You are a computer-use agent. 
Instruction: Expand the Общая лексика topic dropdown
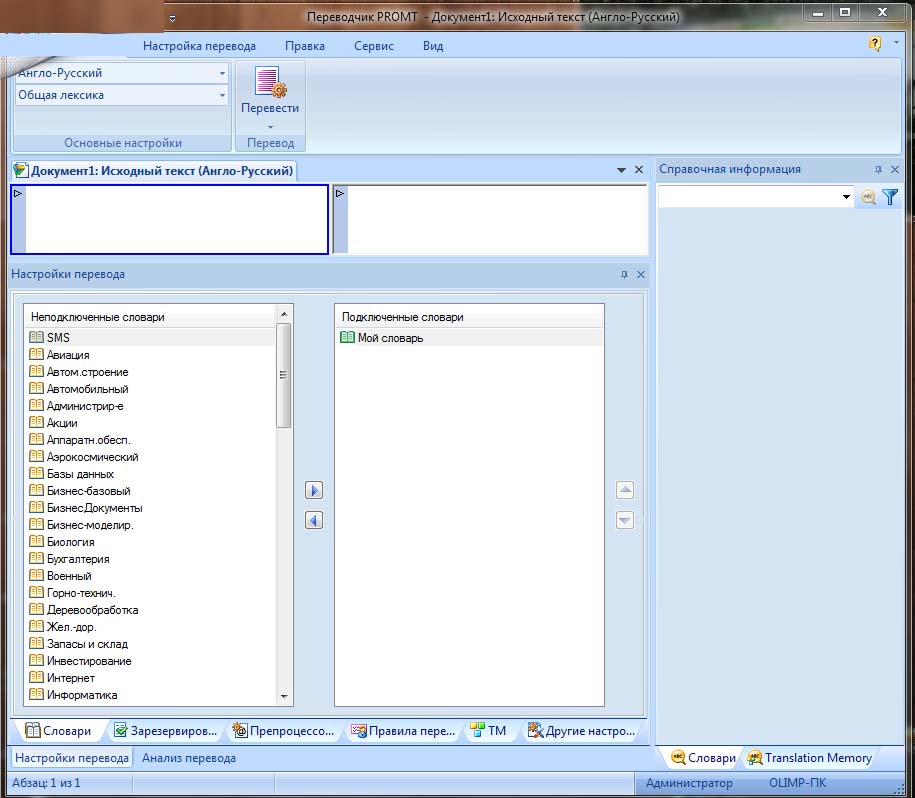(222, 96)
